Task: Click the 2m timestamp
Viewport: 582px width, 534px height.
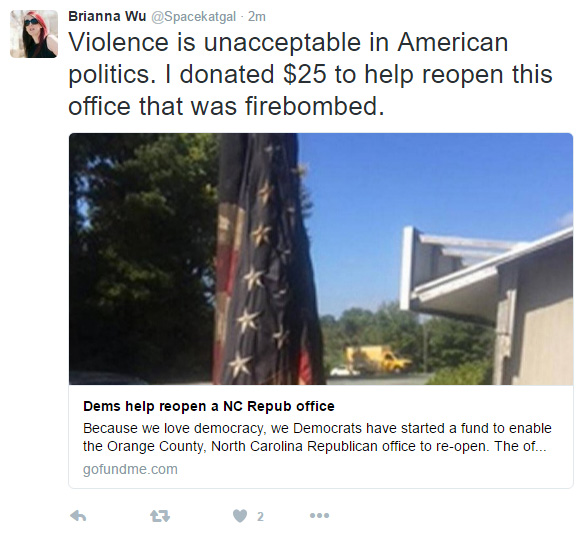Action: click(257, 17)
